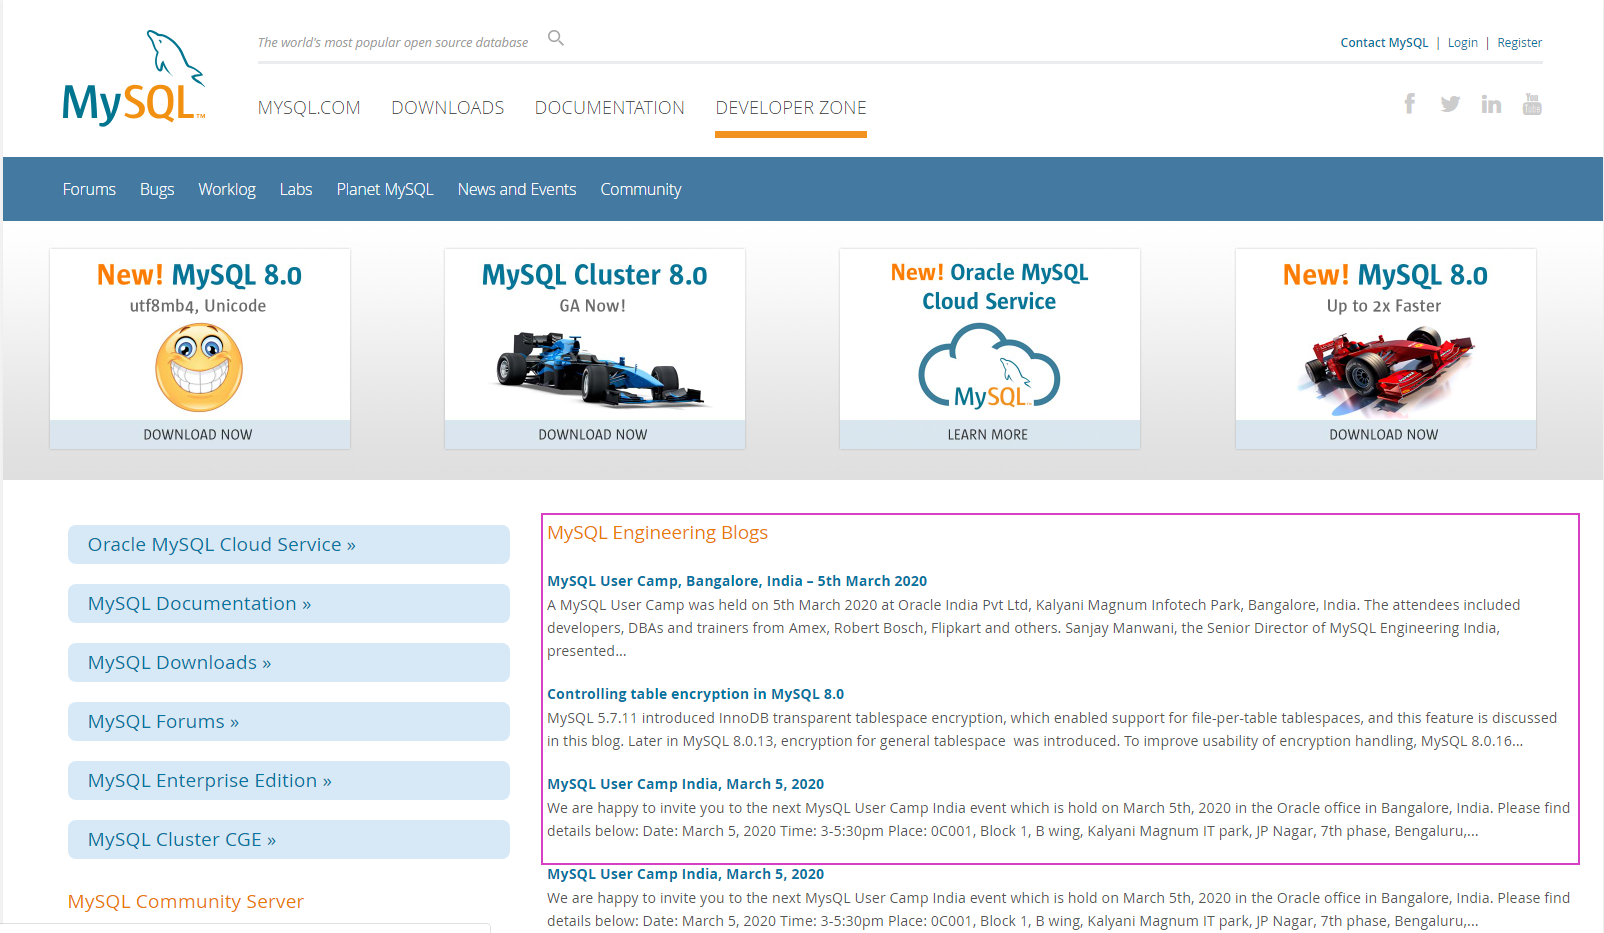The height and width of the screenshot is (933, 1604).
Task: Open MySQL Documentation » button
Action: [289, 603]
